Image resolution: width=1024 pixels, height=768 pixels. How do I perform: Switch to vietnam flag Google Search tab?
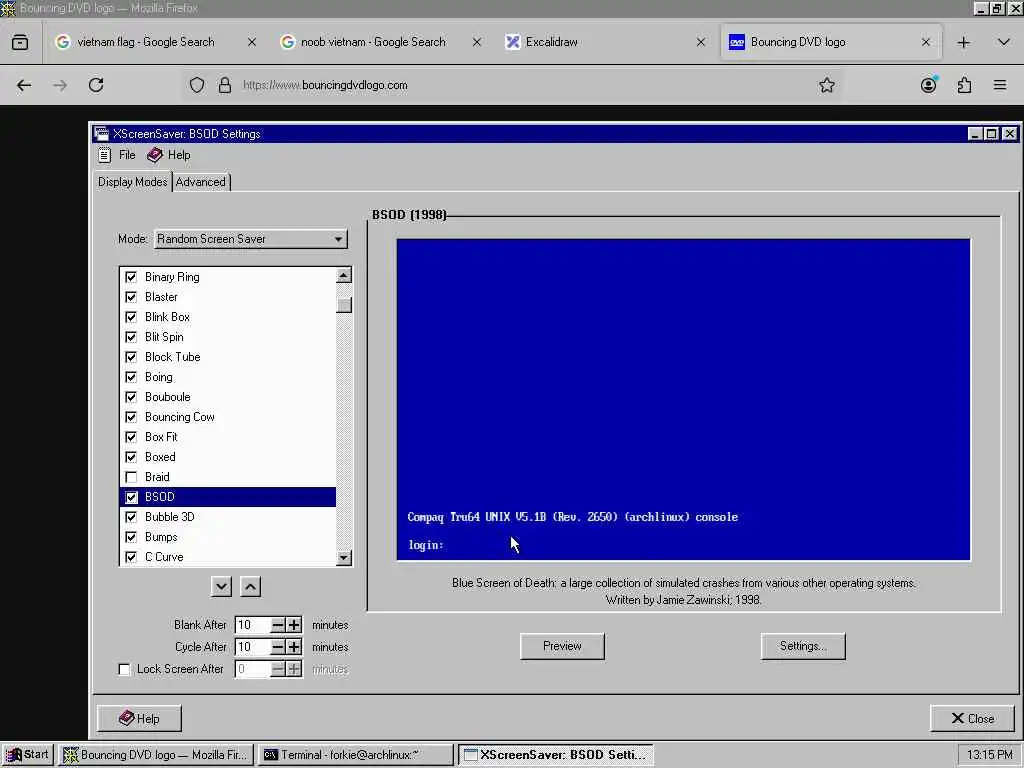[x=145, y=42]
